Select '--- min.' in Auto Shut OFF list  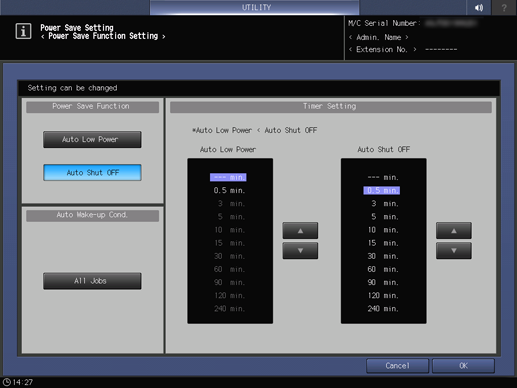[x=383, y=177]
